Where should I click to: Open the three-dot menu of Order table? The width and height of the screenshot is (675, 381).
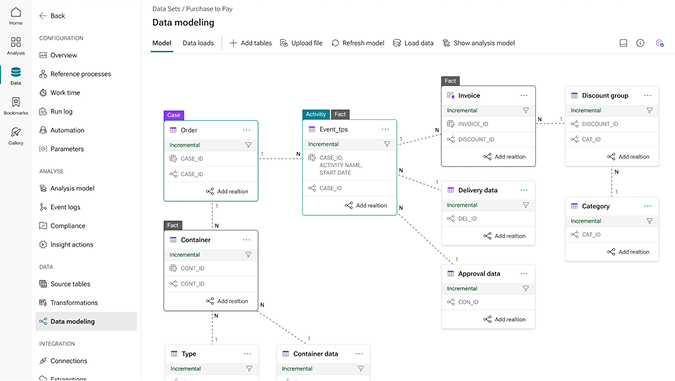pos(246,130)
